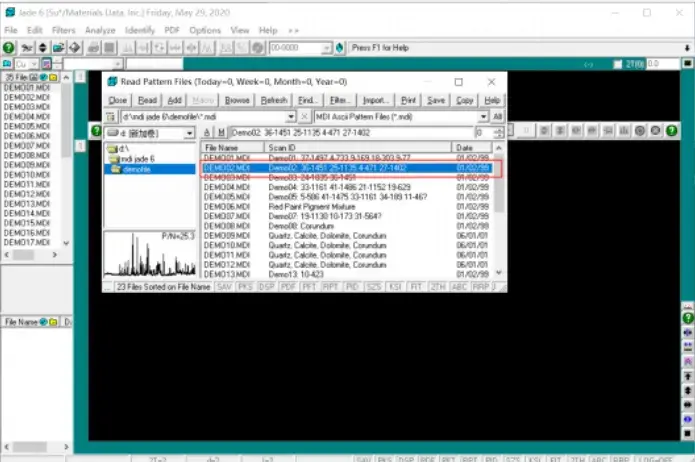695x462 pixels.
Task: Toggle the checkbox next to 2T(0) label
Action: [x=617, y=64]
